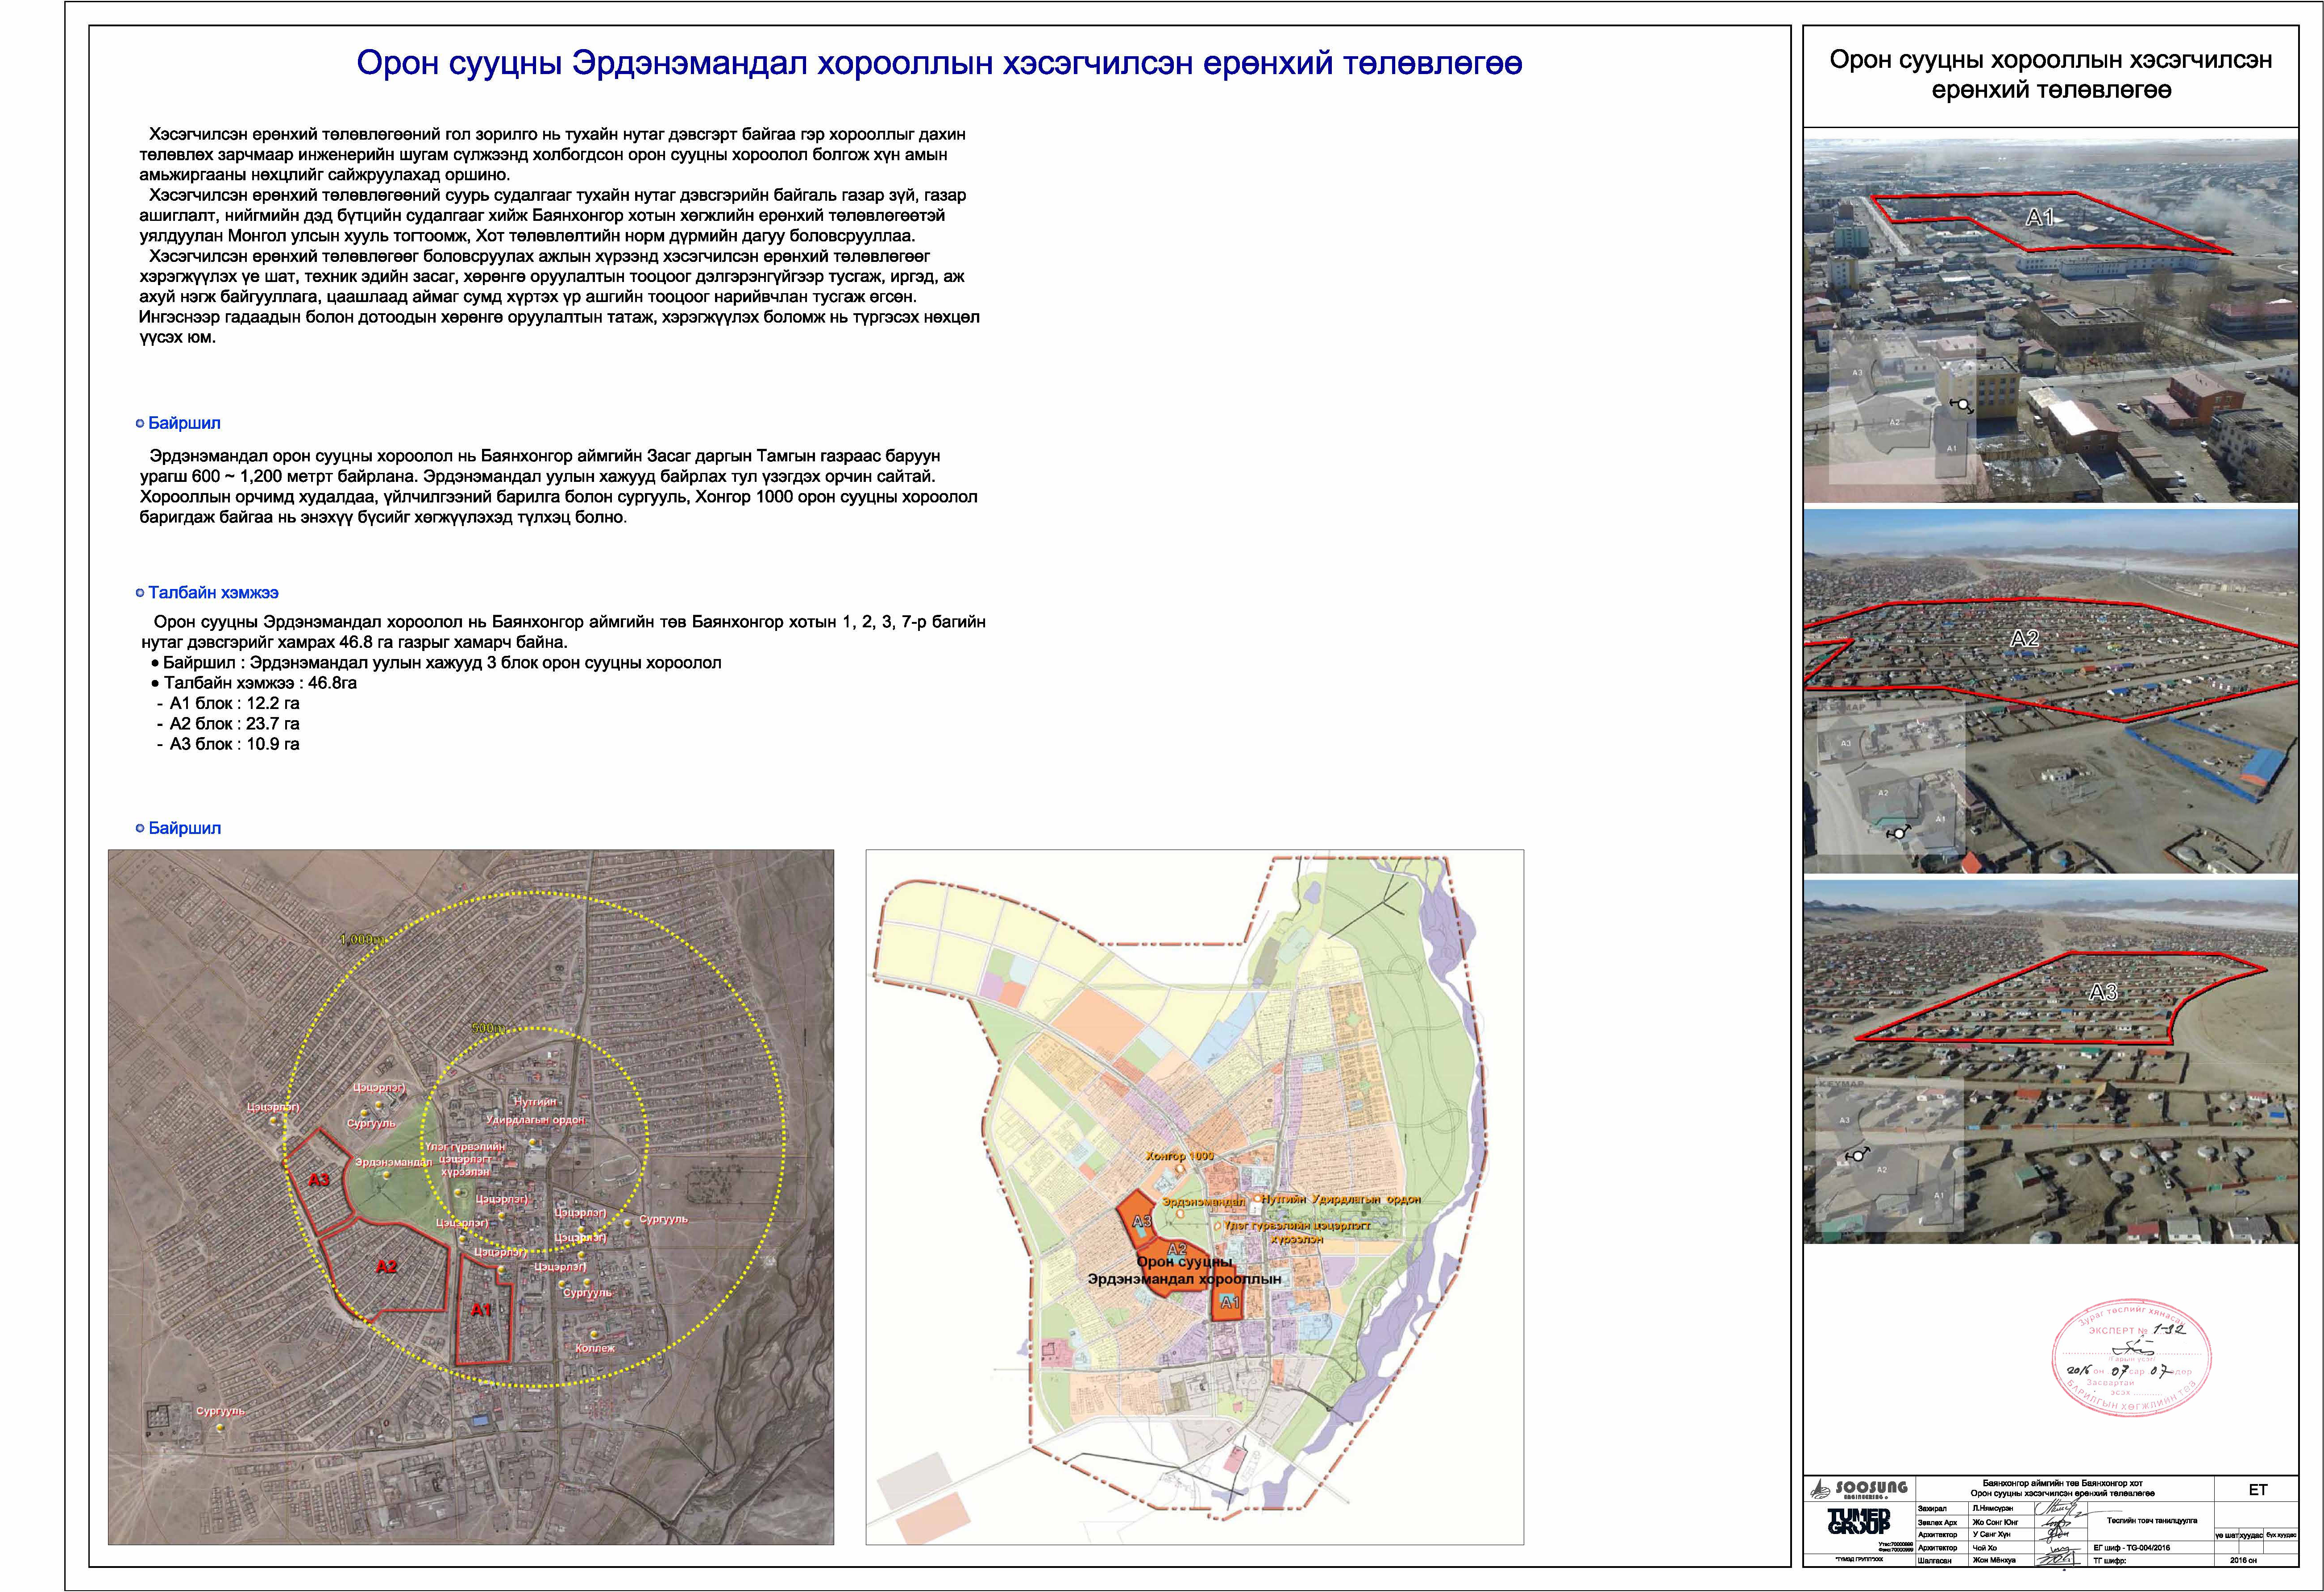The height and width of the screenshot is (1592, 2324).
Task: Click the view-direction icon in A1 photo keymap
Action: (1962, 405)
